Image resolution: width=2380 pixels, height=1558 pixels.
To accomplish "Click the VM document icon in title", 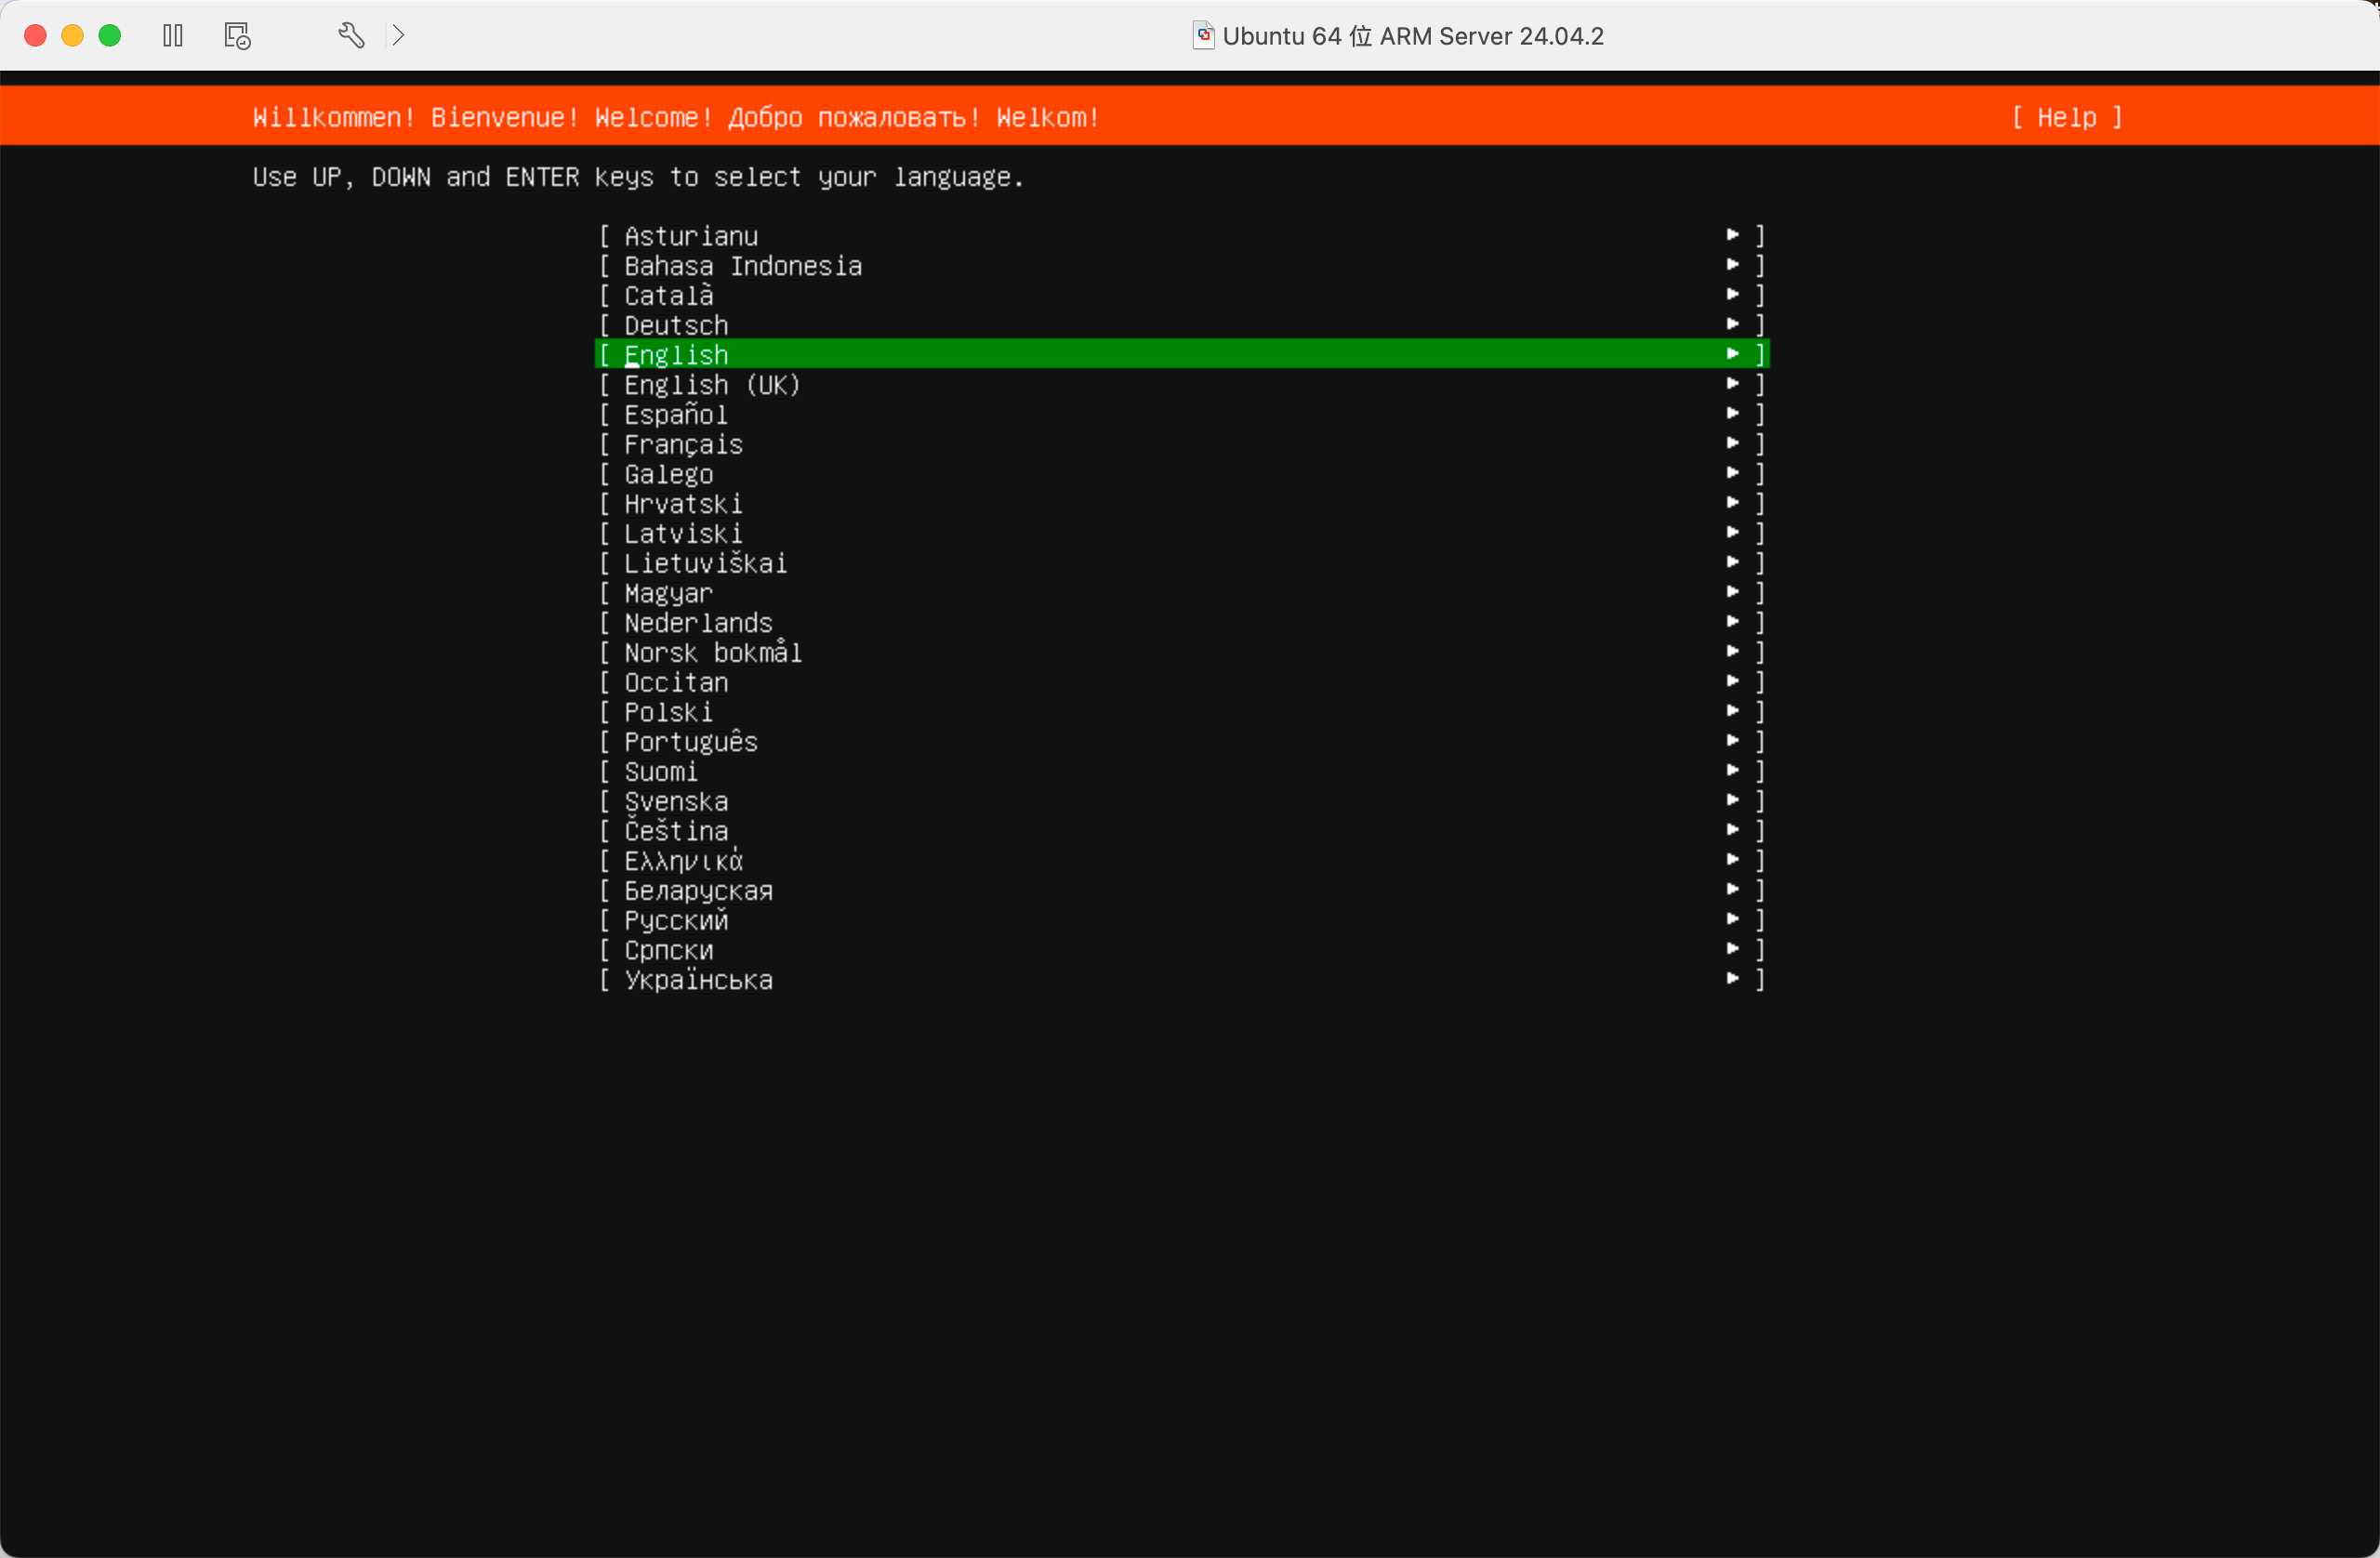I will point(1203,36).
